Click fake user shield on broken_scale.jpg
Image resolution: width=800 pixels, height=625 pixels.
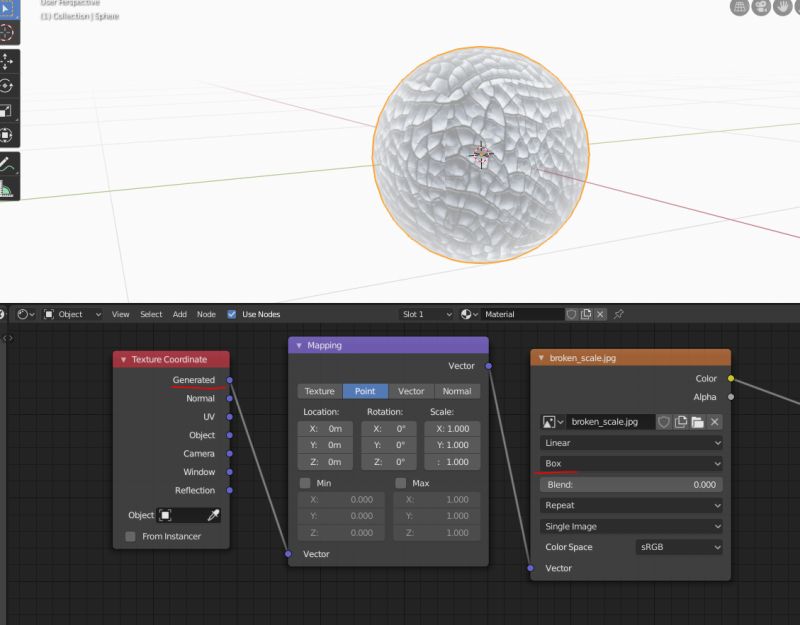pos(663,422)
